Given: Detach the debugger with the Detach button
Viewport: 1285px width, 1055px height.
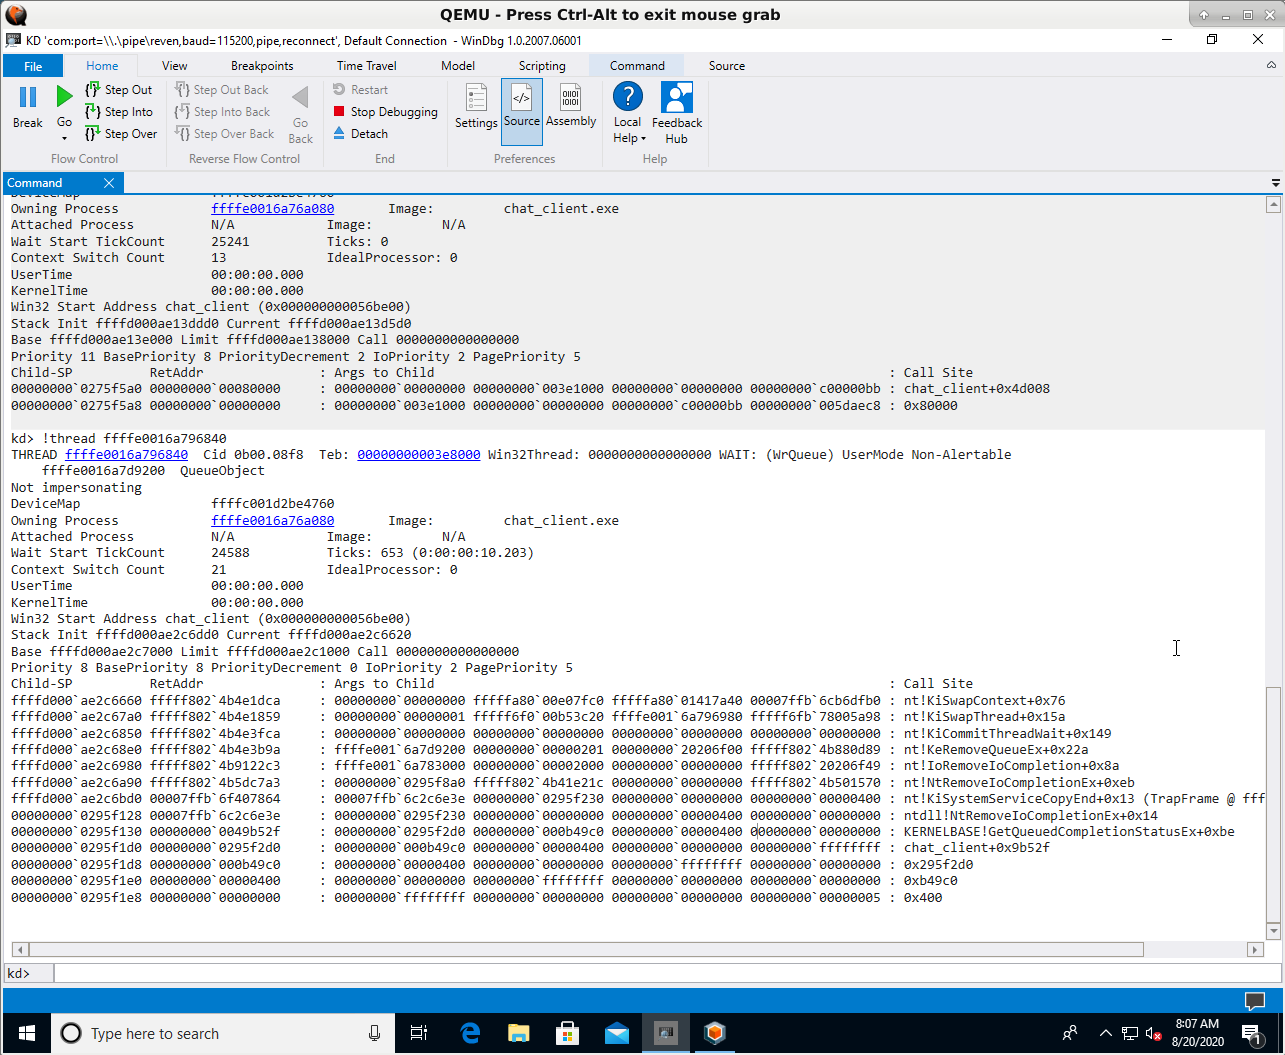Looking at the screenshot, I should (360, 134).
